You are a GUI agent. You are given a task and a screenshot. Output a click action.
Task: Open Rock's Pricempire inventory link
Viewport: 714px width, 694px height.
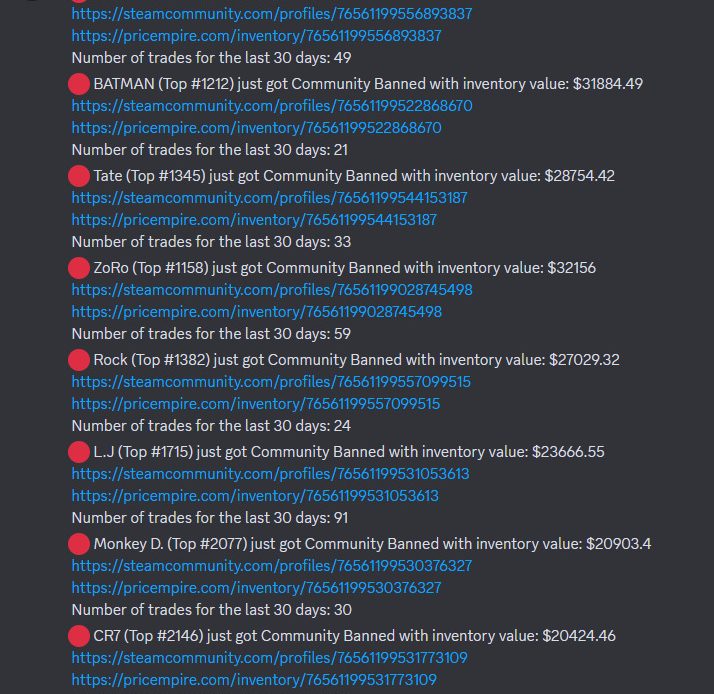pyautogui.click(x=255, y=404)
